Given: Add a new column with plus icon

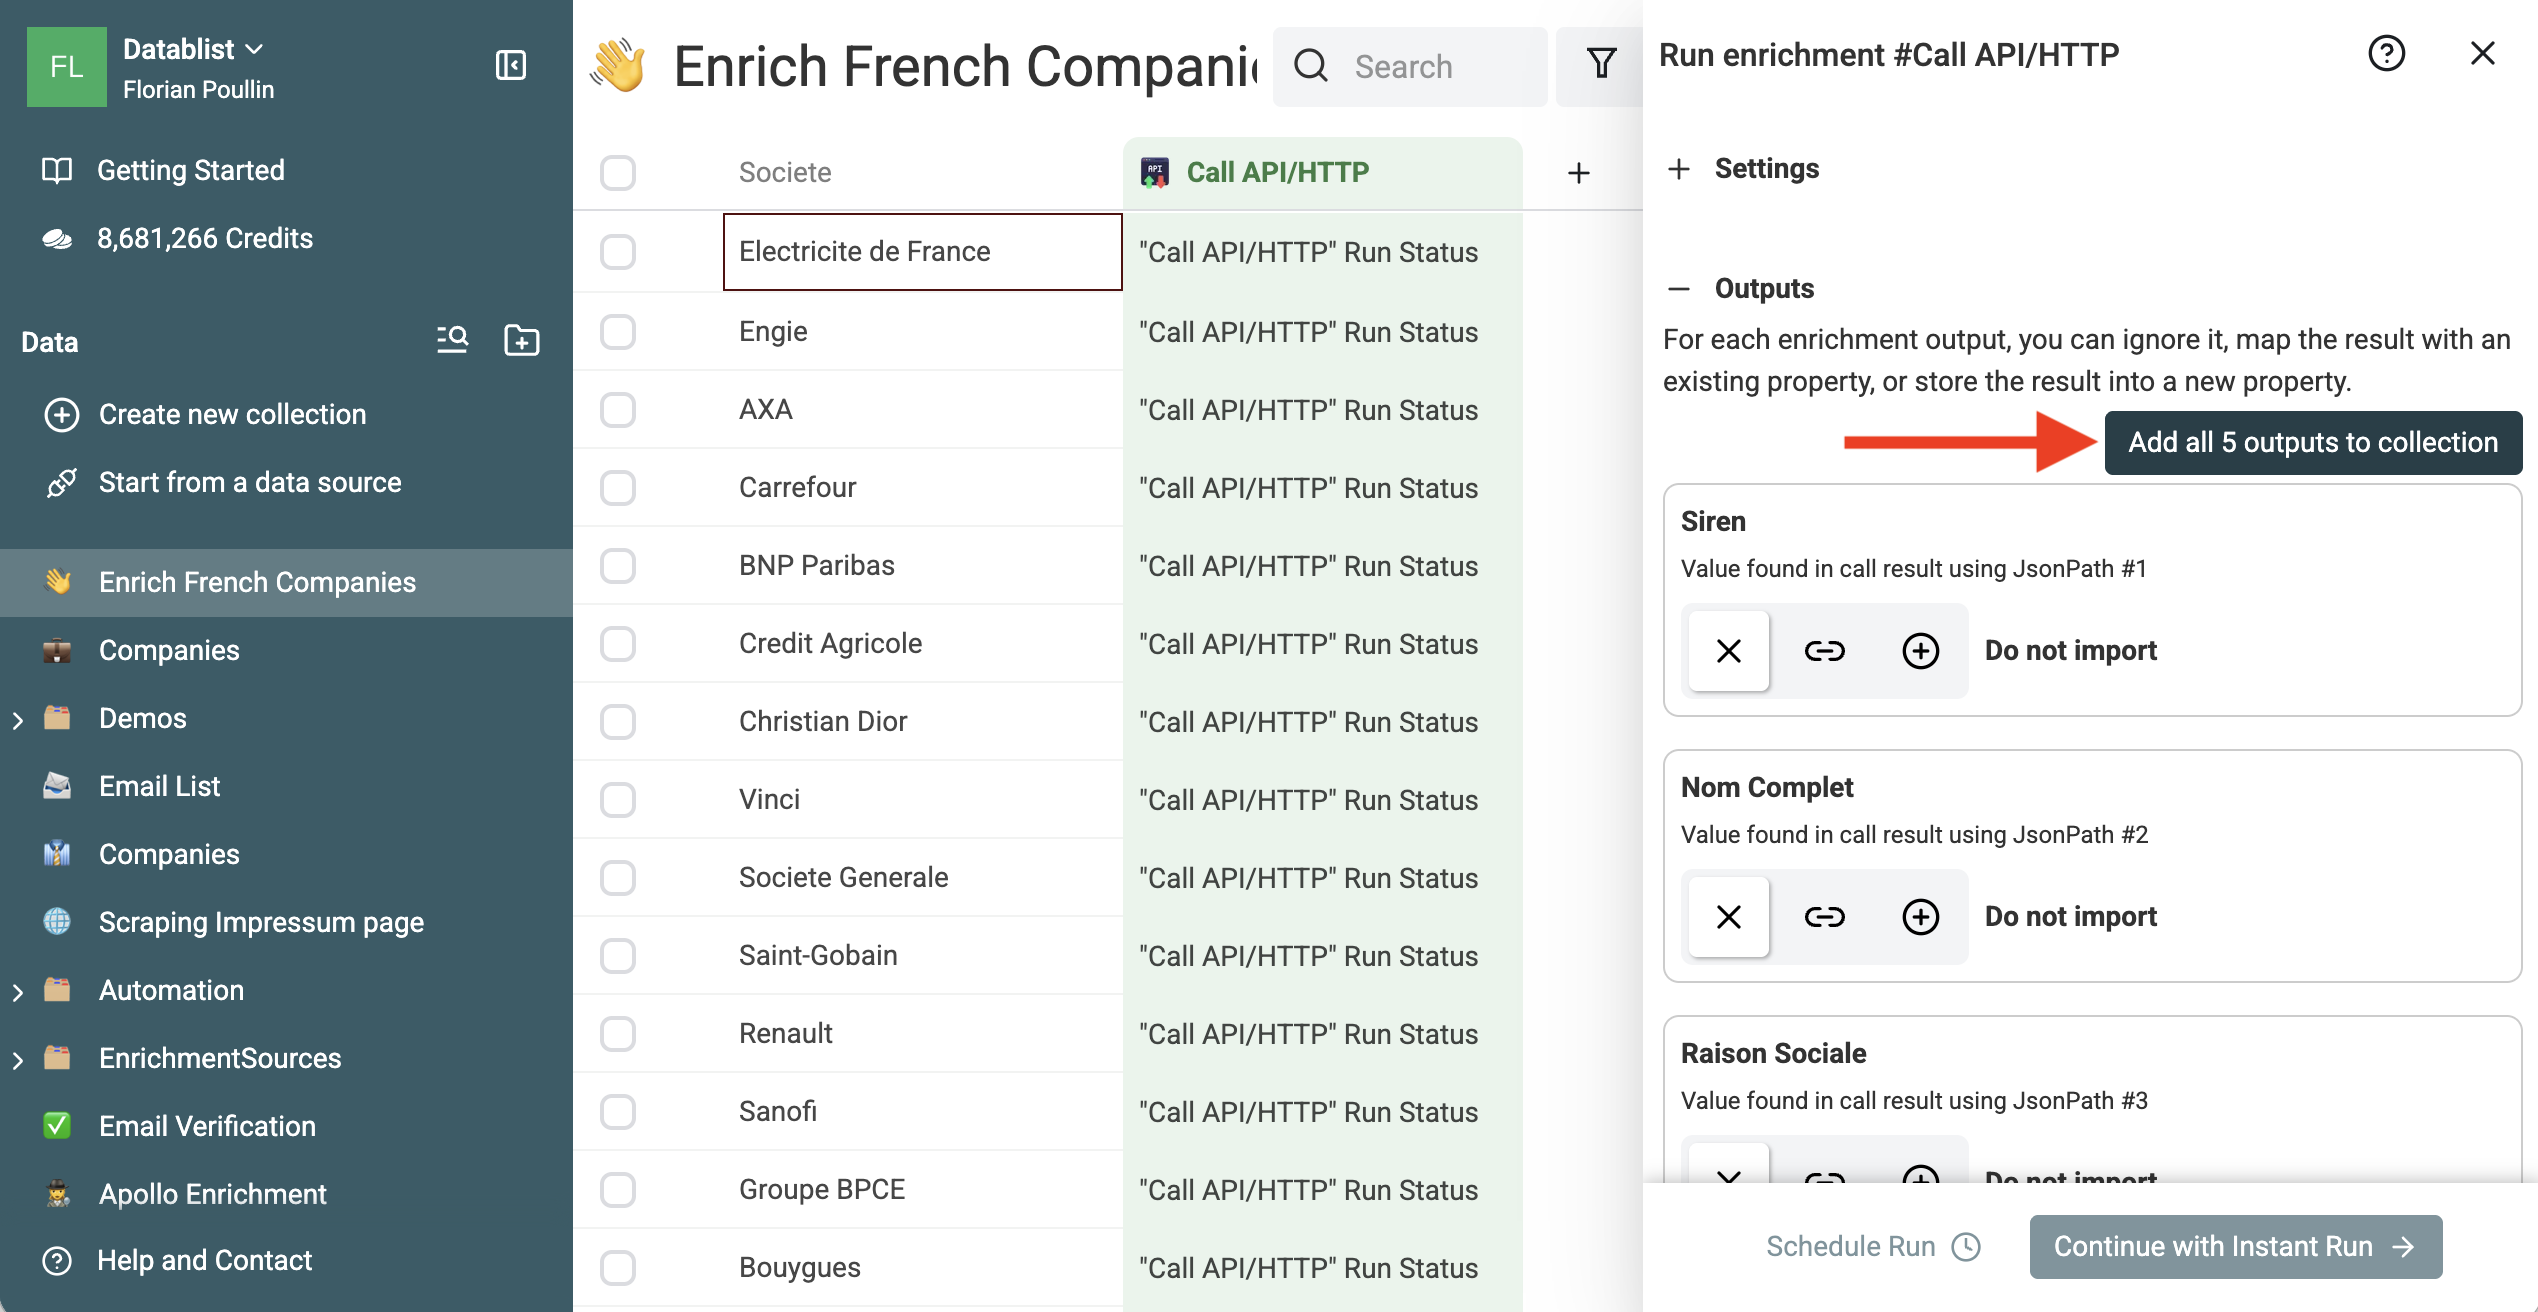Looking at the screenshot, I should pos(1578,173).
